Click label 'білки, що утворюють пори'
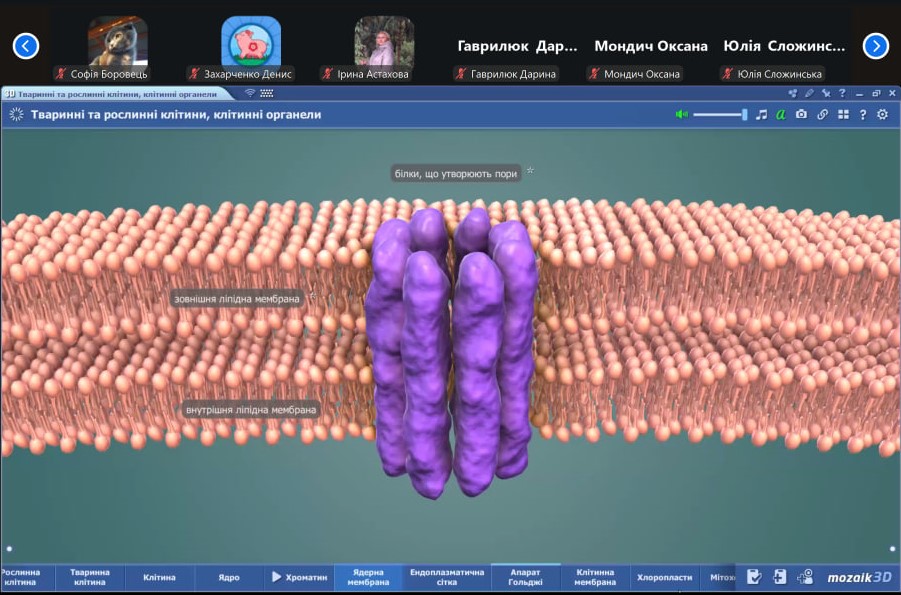The width and height of the screenshot is (901, 595). (456, 174)
